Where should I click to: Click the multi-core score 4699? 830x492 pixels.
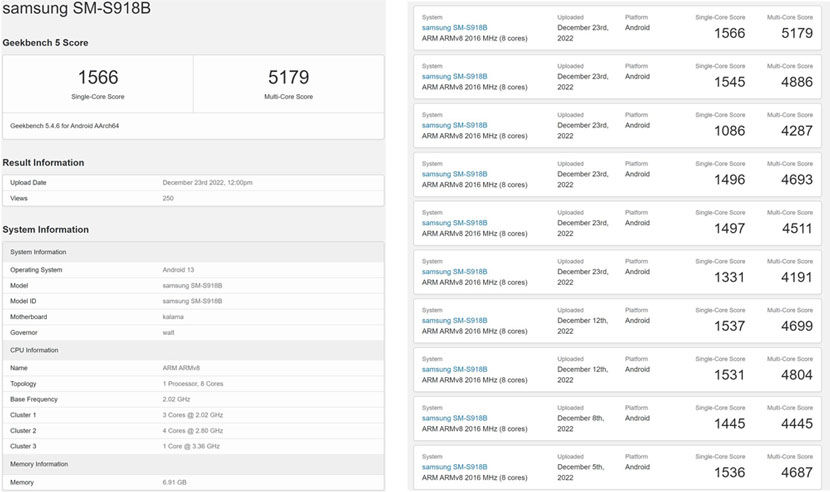point(797,326)
